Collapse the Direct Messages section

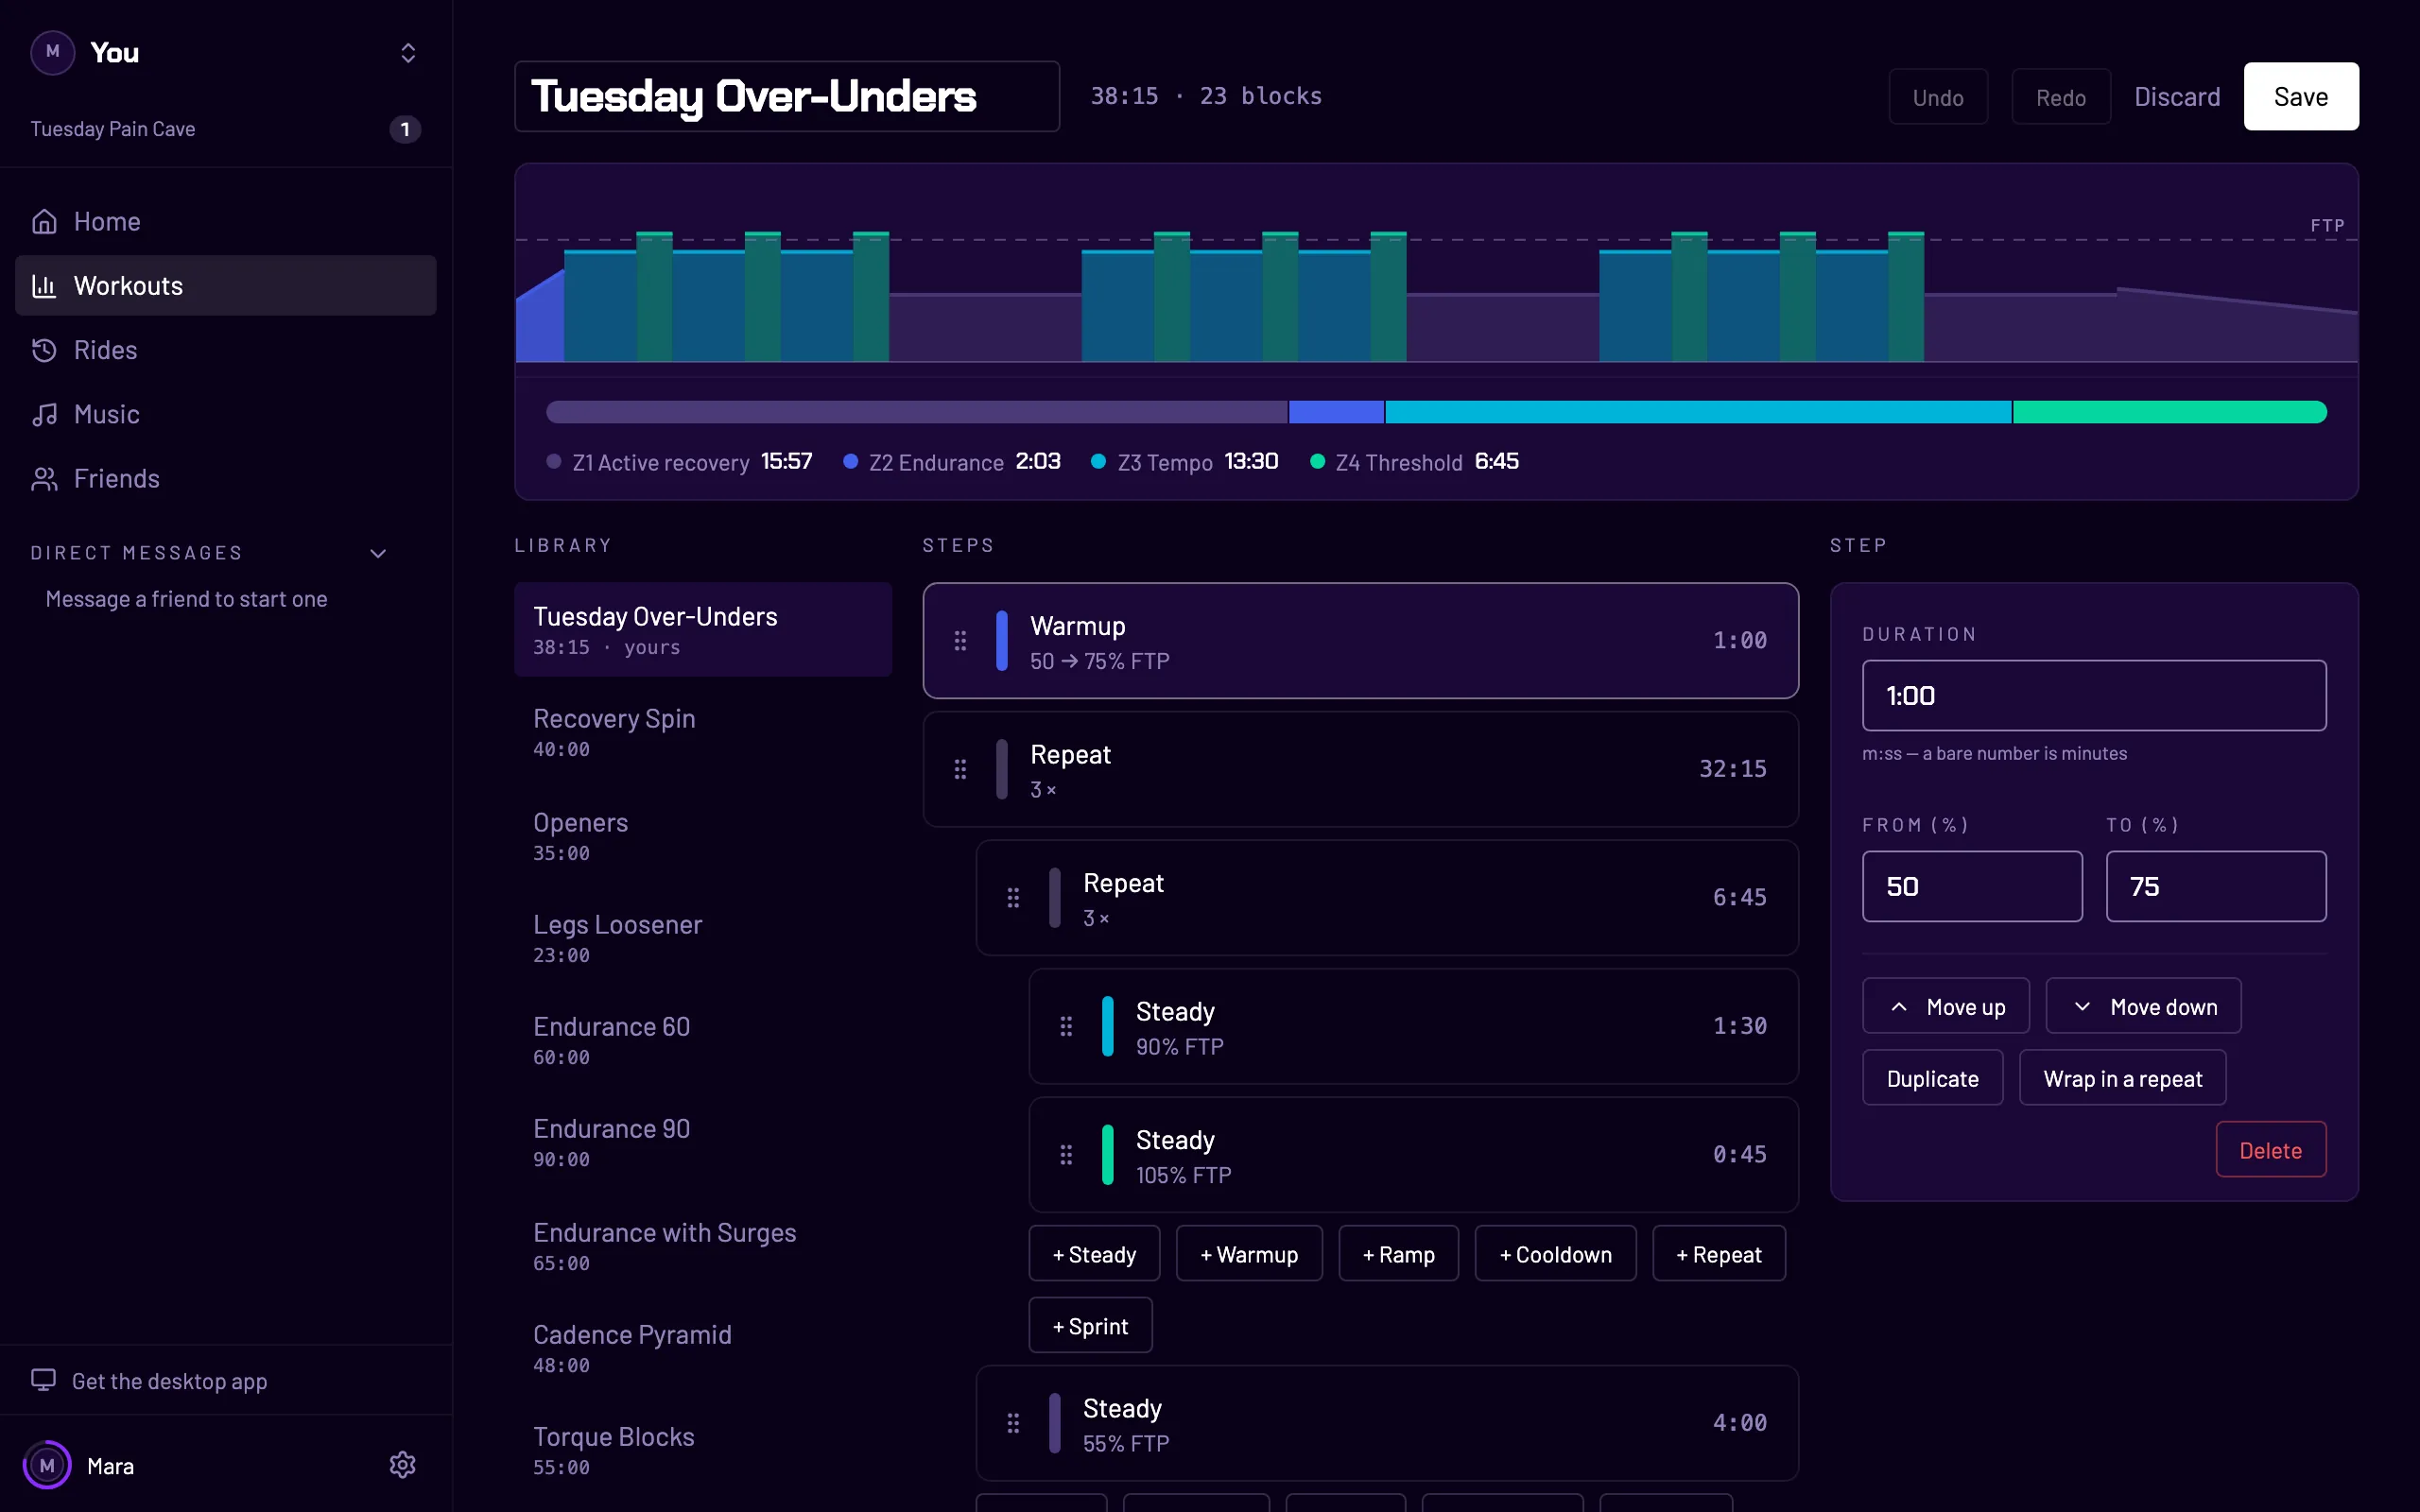coord(378,553)
